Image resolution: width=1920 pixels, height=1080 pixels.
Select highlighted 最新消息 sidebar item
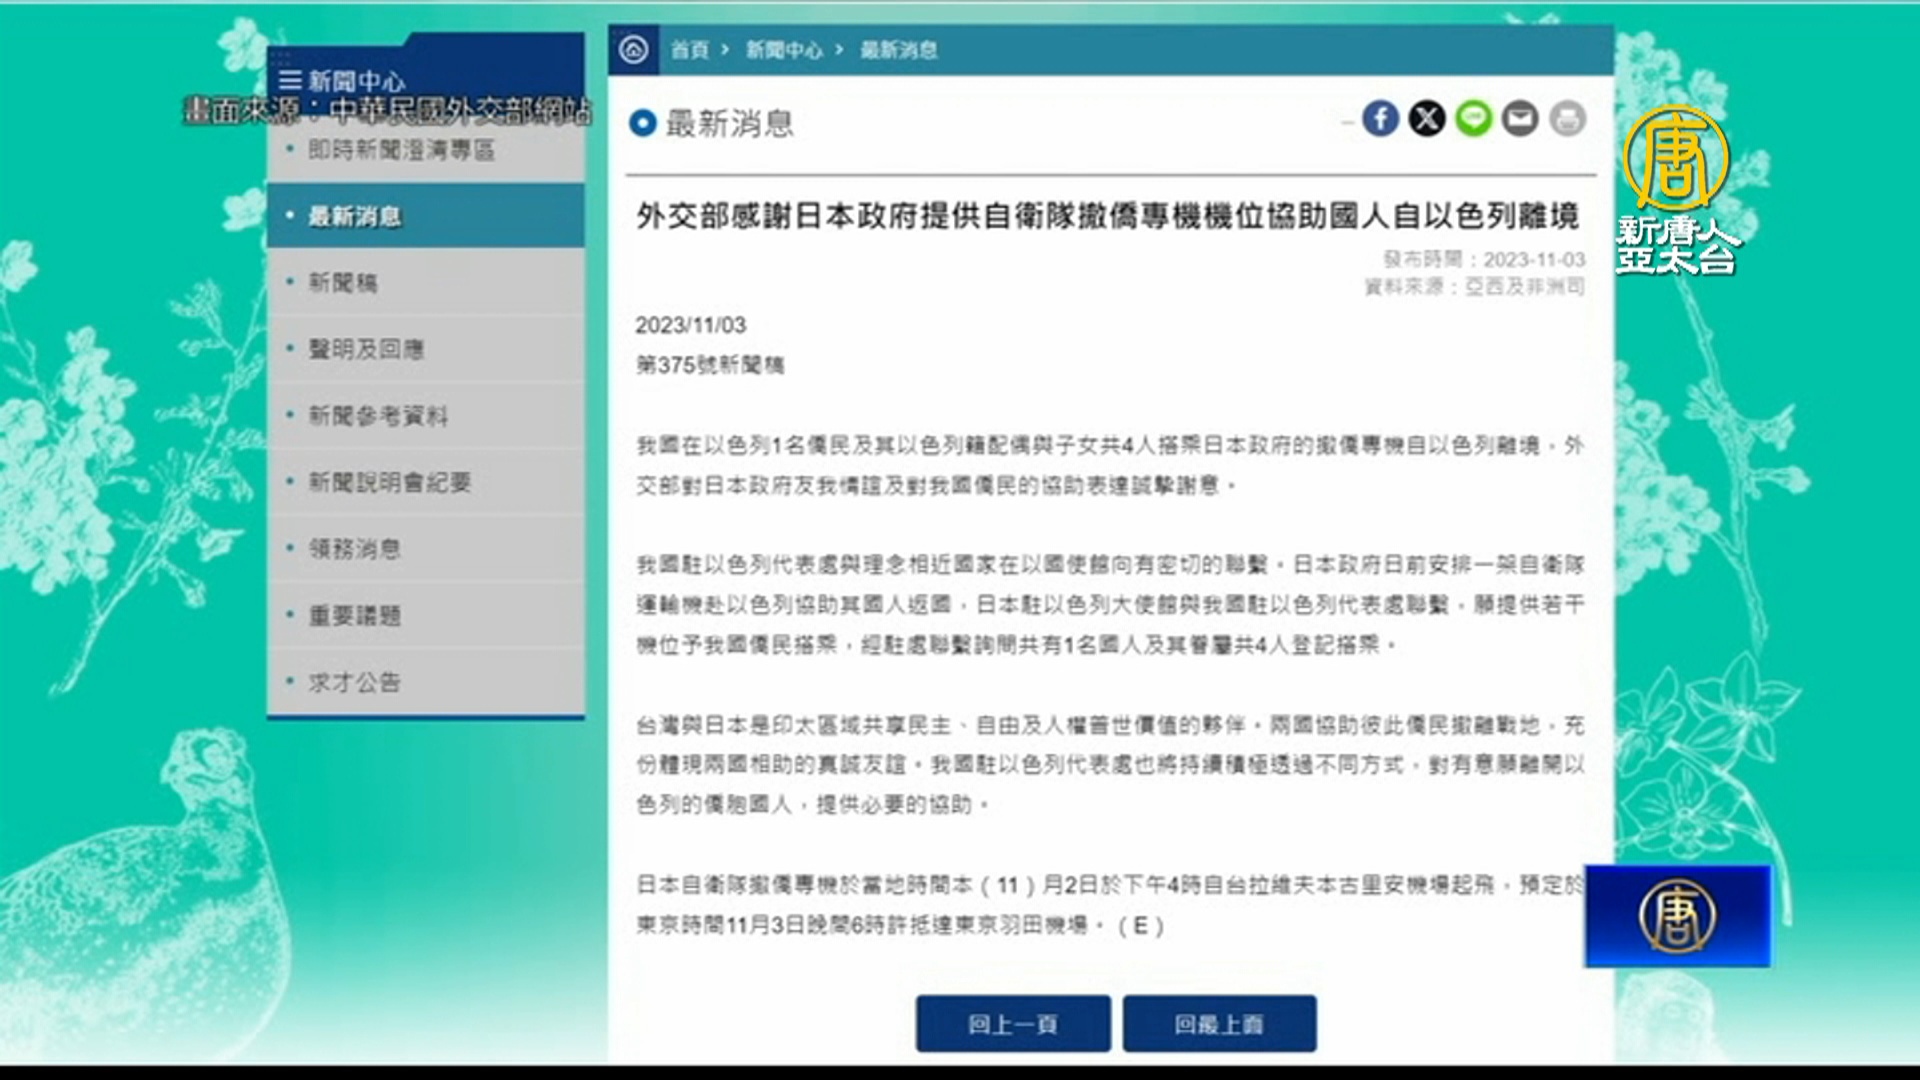click(355, 216)
